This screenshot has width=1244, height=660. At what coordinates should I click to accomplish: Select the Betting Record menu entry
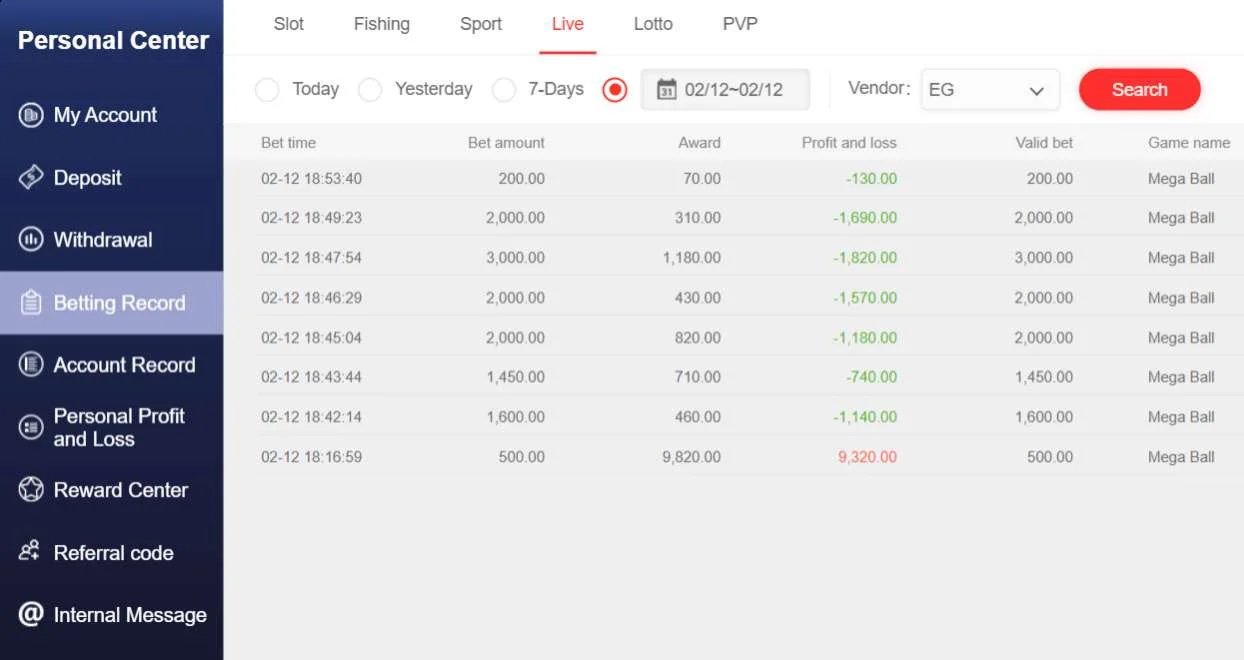pyautogui.click(x=111, y=303)
